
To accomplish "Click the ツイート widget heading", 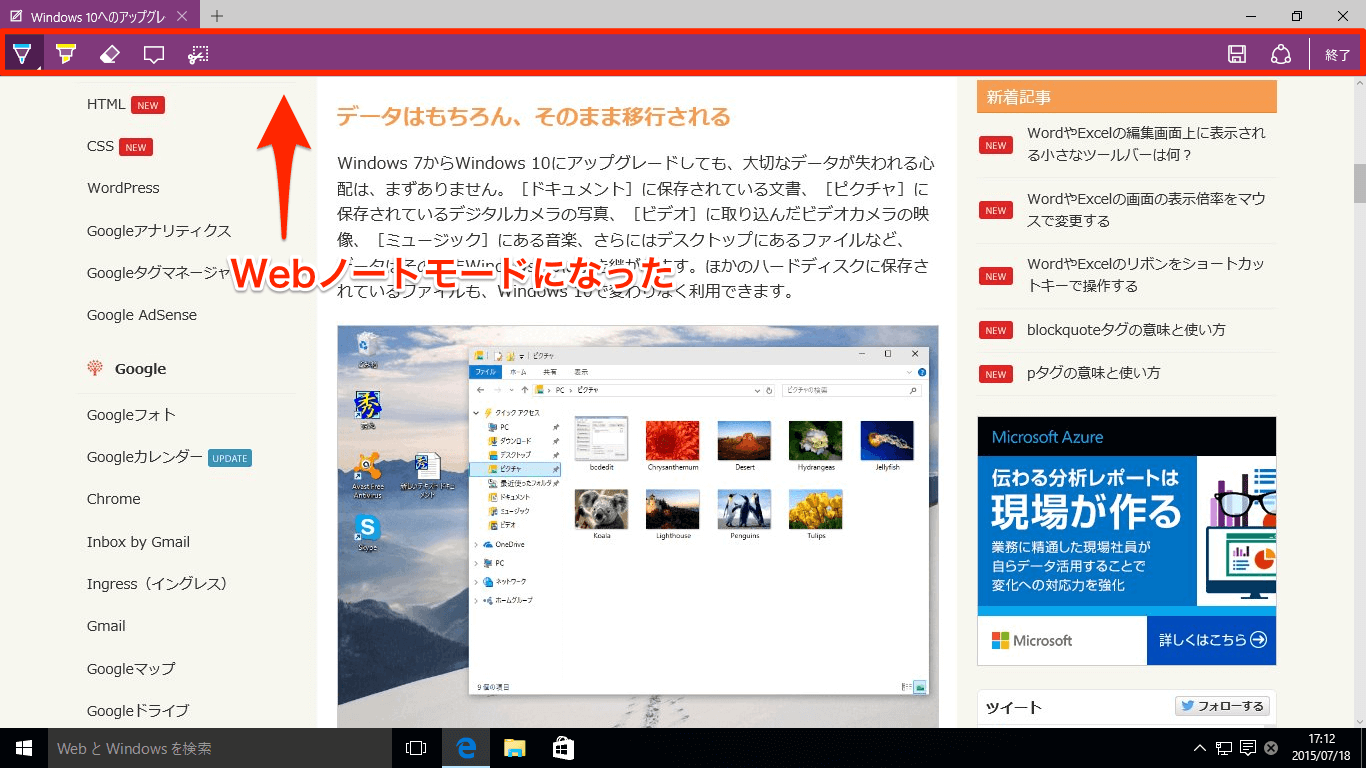I will (x=1014, y=707).
